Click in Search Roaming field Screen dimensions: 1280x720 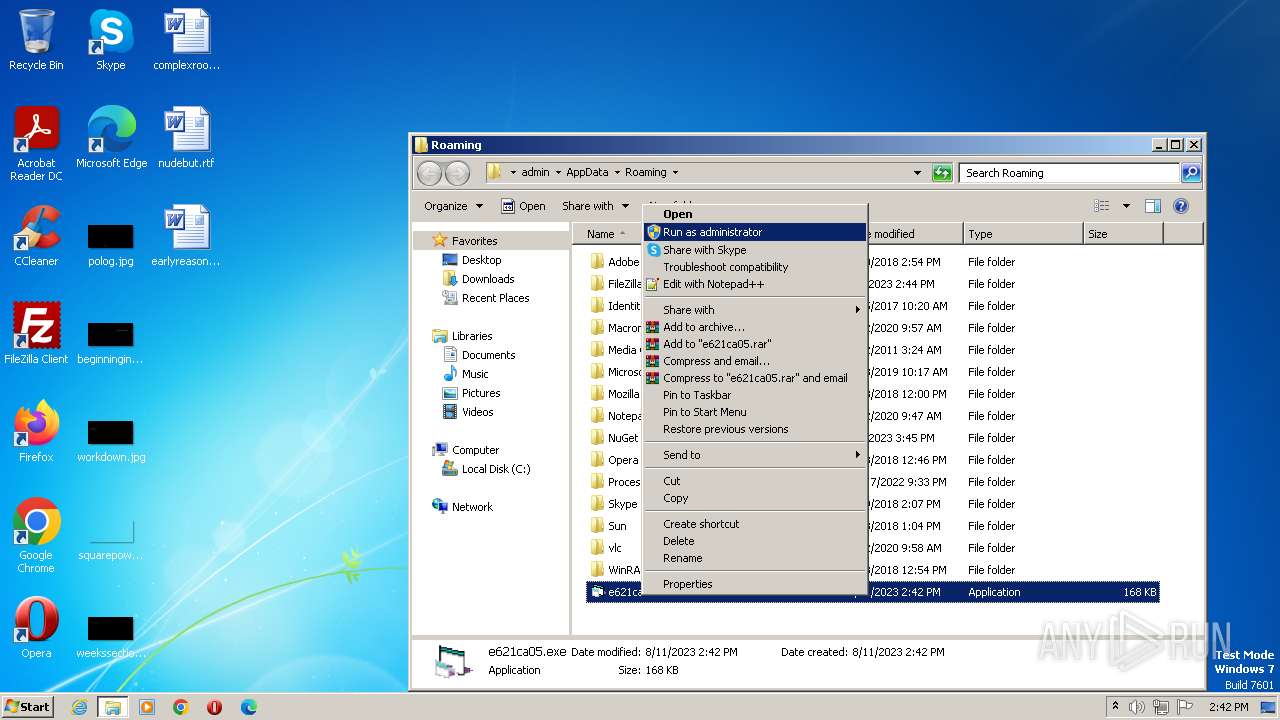point(1069,173)
